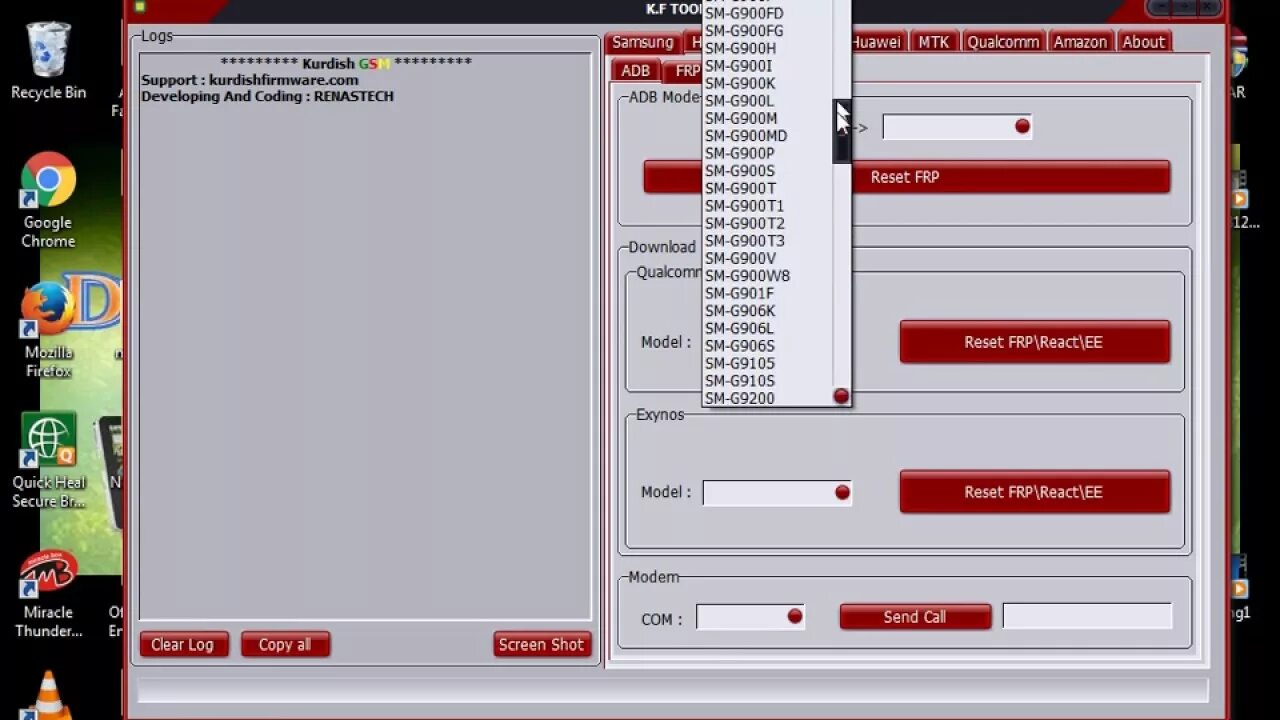Switch to the Samsung tab

(643, 42)
